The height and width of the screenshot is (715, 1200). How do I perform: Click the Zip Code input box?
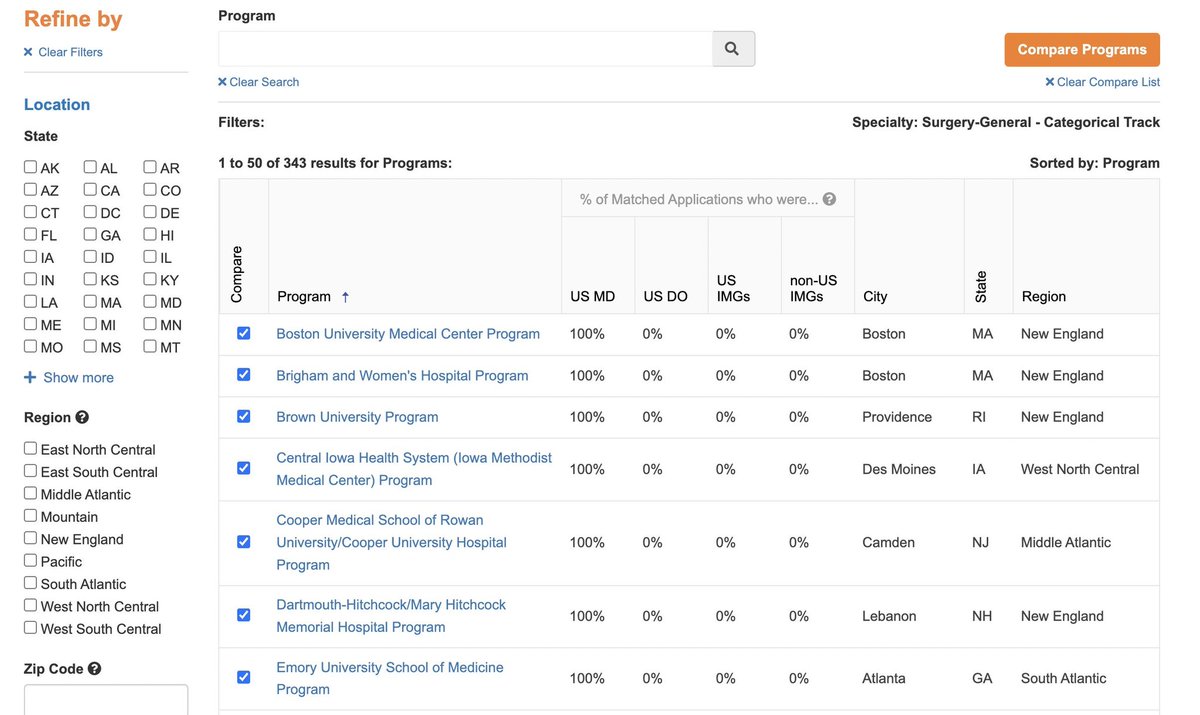[106, 700]
